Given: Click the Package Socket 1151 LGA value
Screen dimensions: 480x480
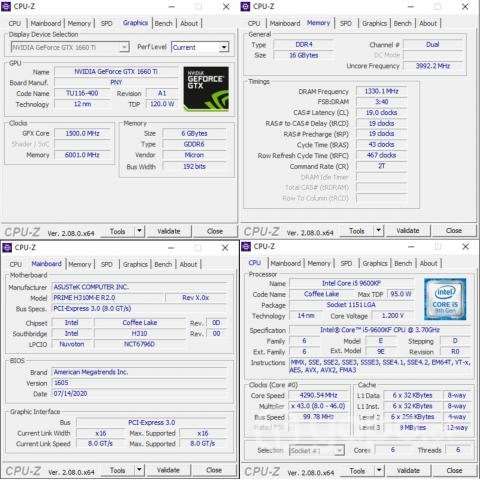Looking at the screenshot, I should coord(351,305).
